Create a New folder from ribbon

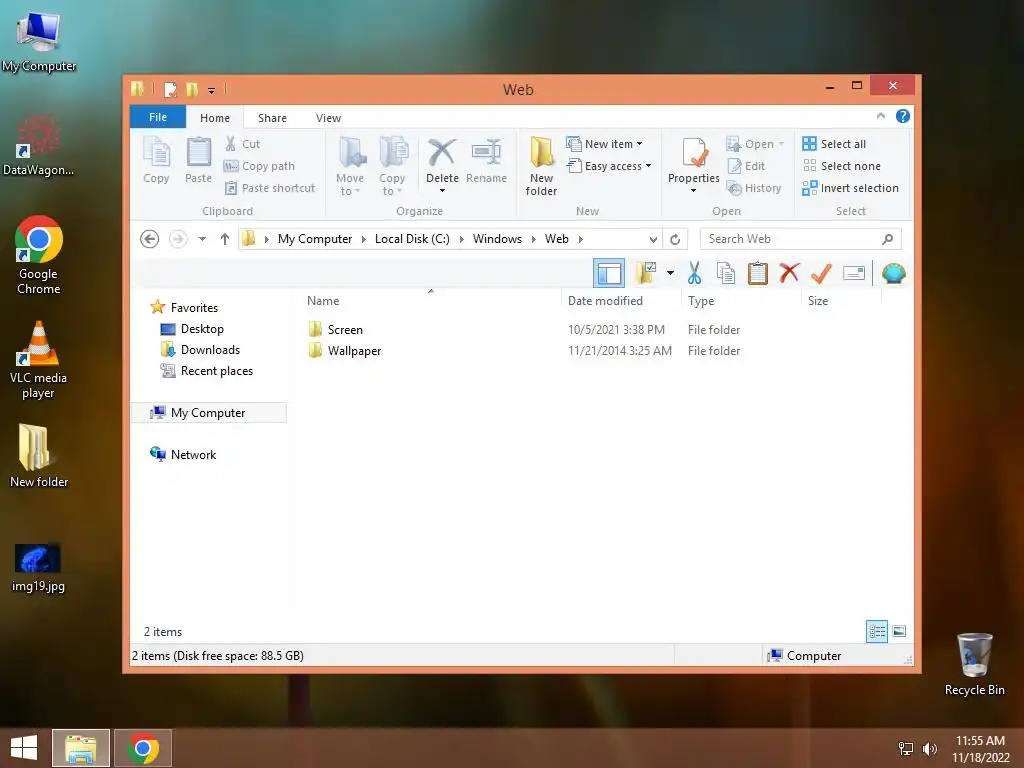[541, 167]
